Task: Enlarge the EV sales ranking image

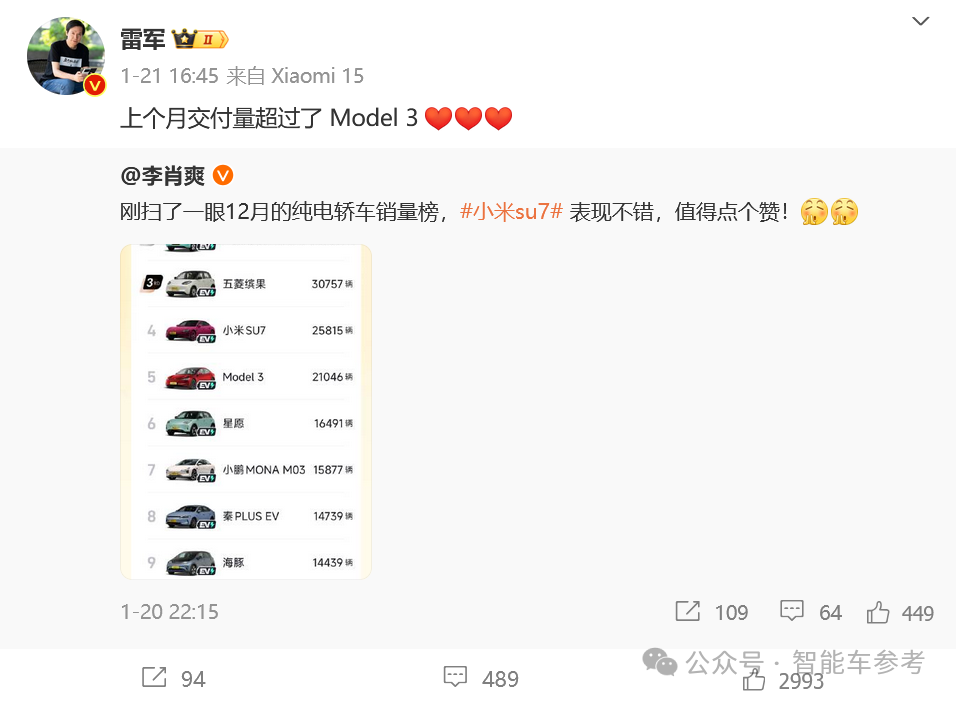Action: [246, 411]
